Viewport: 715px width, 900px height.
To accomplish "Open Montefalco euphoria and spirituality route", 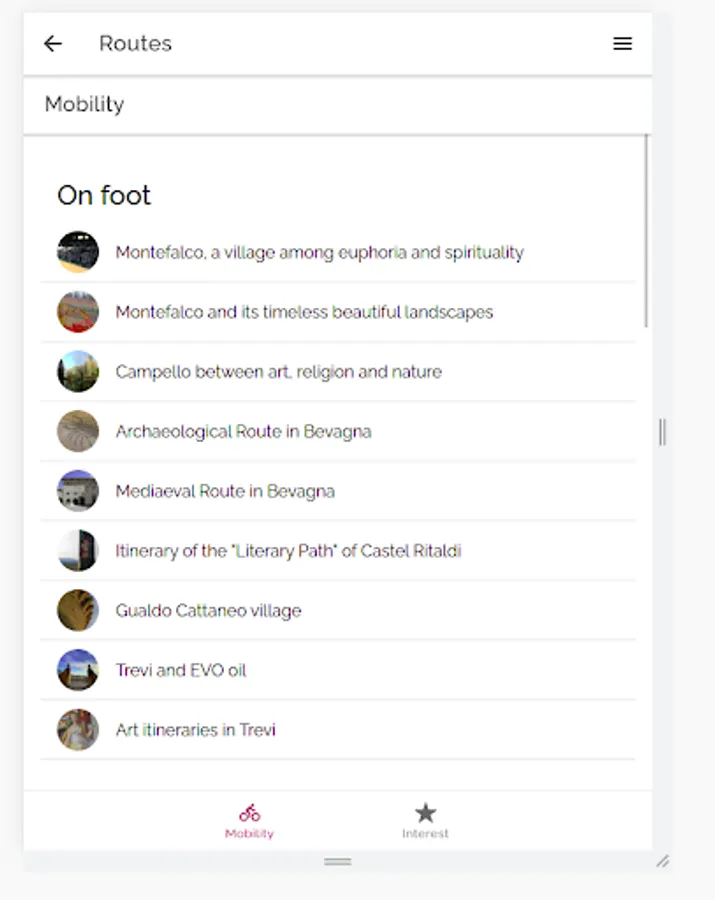I will (x=319, y=253).
